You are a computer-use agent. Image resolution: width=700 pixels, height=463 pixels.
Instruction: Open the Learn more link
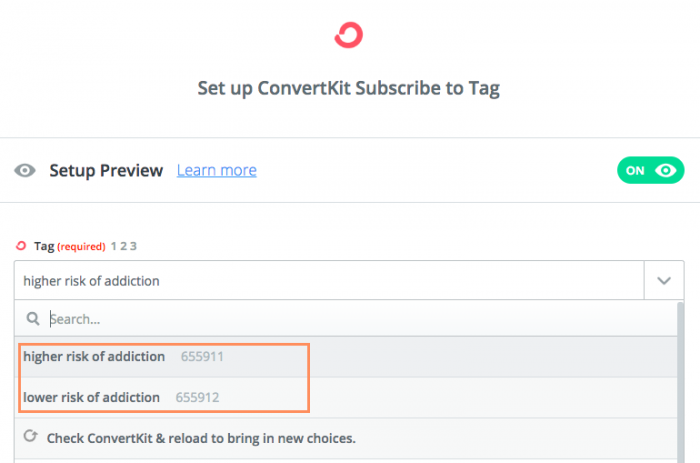(216, 170)
